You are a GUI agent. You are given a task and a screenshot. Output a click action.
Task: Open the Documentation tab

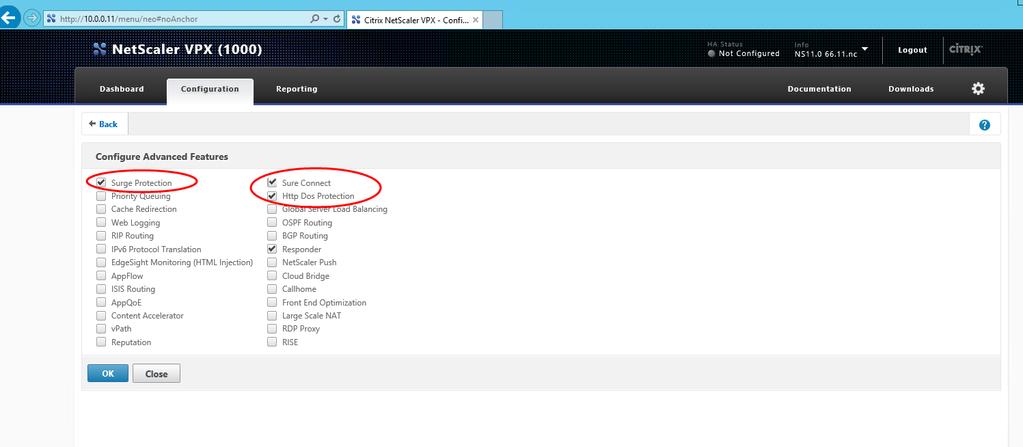tap(819, 89)
